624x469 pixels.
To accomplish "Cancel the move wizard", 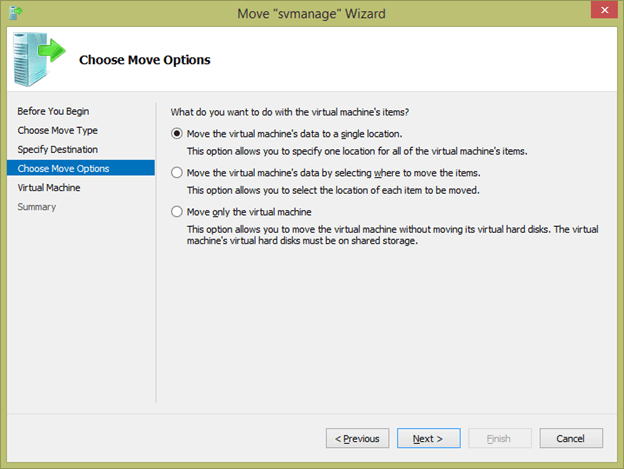I will coord(570,438).
